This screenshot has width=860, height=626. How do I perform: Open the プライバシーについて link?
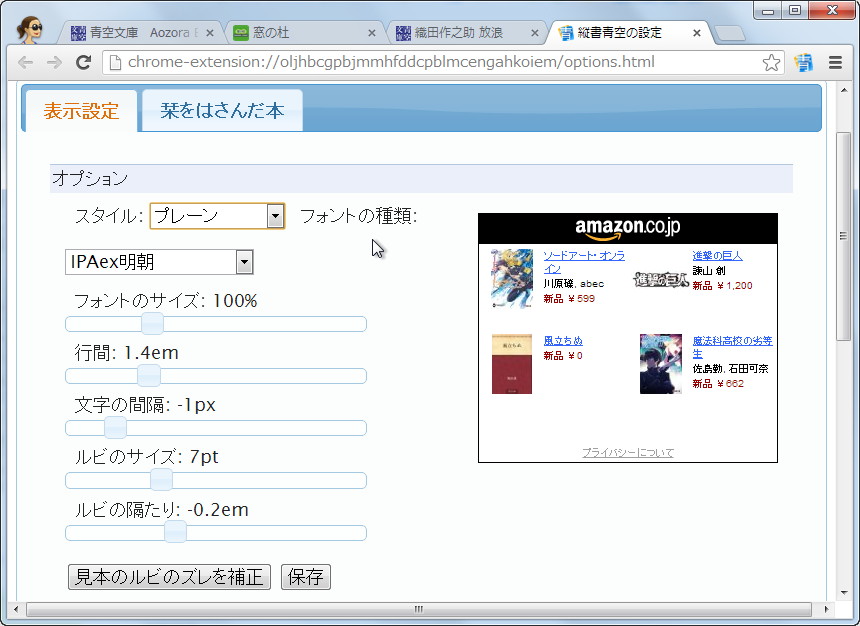coord(627,453)
